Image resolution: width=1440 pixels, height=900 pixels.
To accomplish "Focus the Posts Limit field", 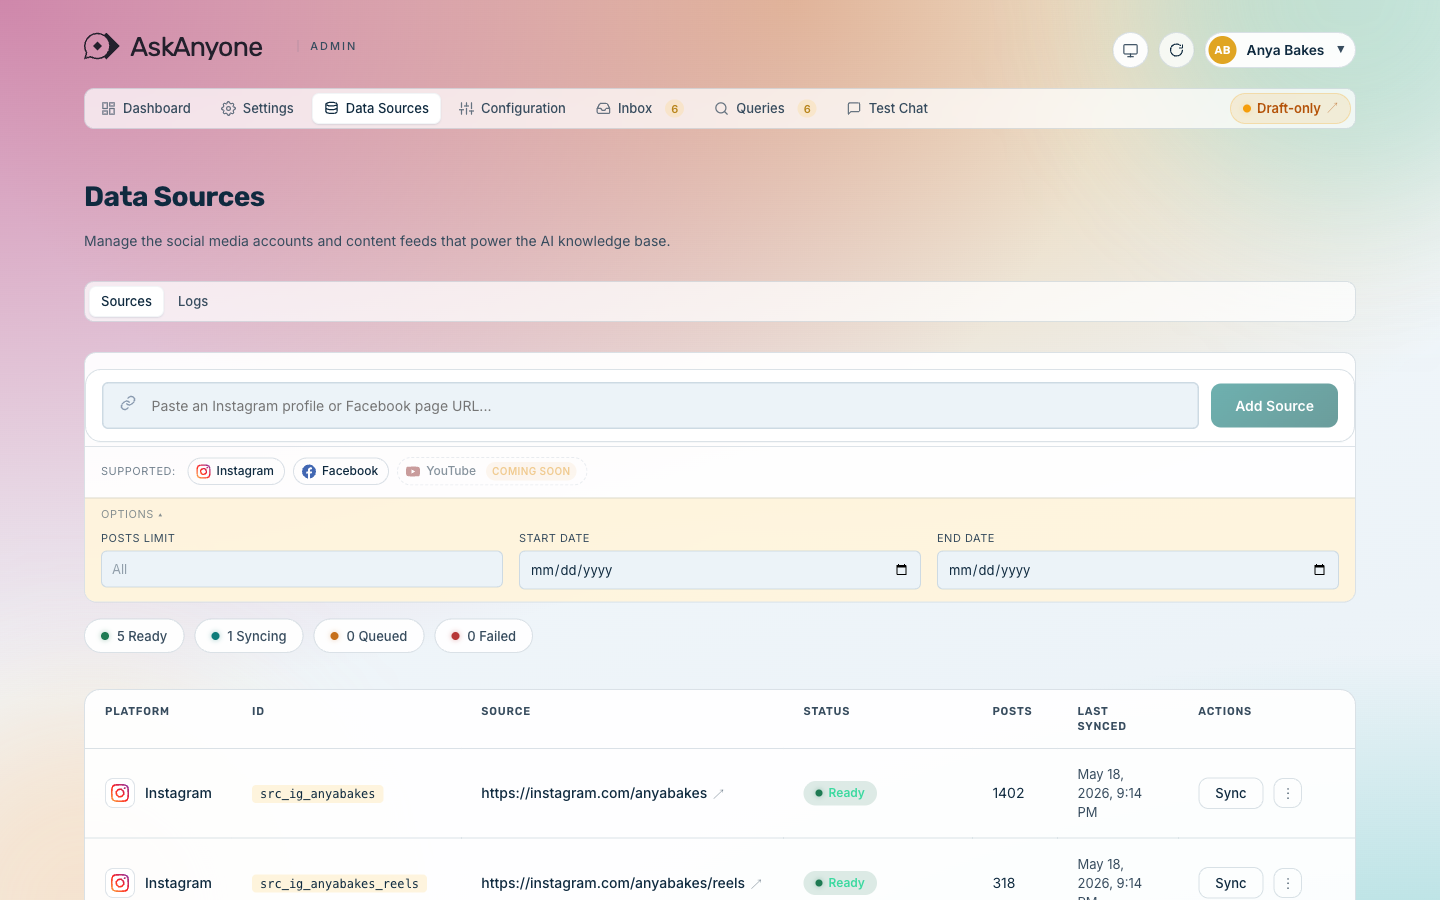I will pyautogui.click(x=302, y=569).
